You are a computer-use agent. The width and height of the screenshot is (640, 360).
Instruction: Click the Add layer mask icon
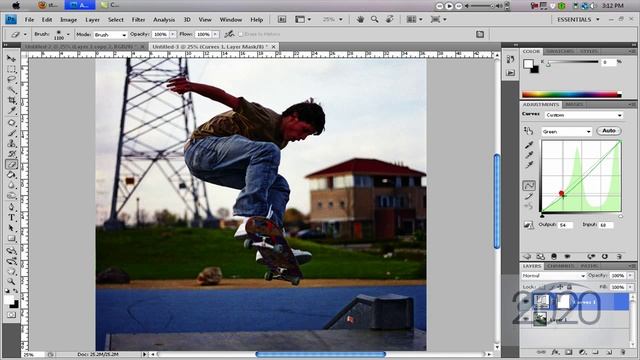click(569, 352)
